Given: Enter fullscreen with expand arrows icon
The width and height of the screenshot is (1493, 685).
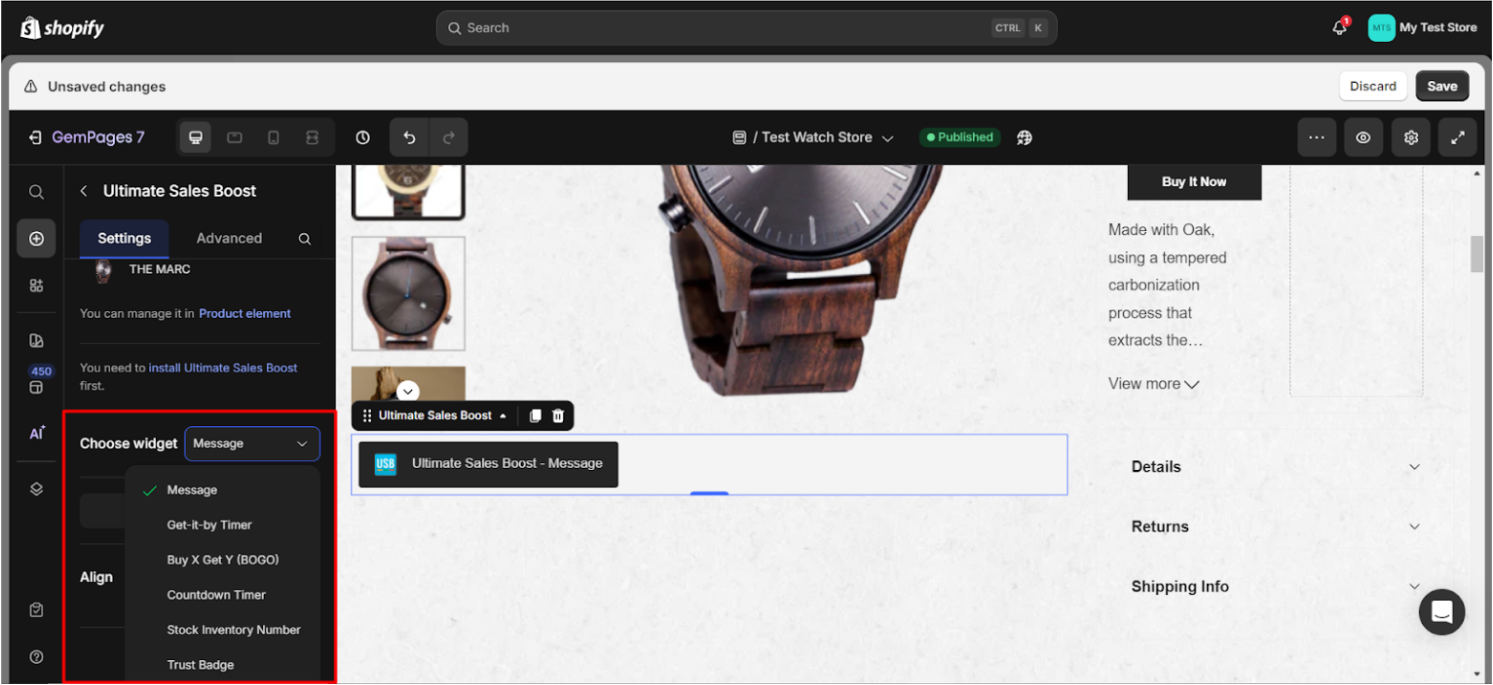Looking at the screenshot, I should coord(1458,138).
